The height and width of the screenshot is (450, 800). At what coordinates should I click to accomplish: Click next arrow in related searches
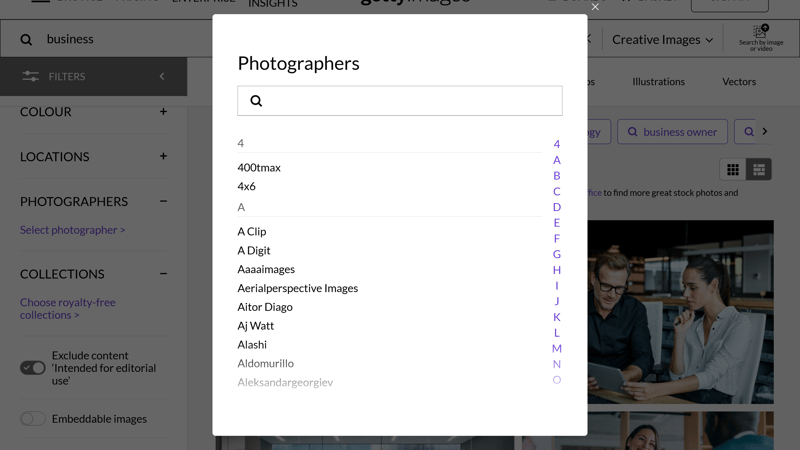click(x=765, y=131)
